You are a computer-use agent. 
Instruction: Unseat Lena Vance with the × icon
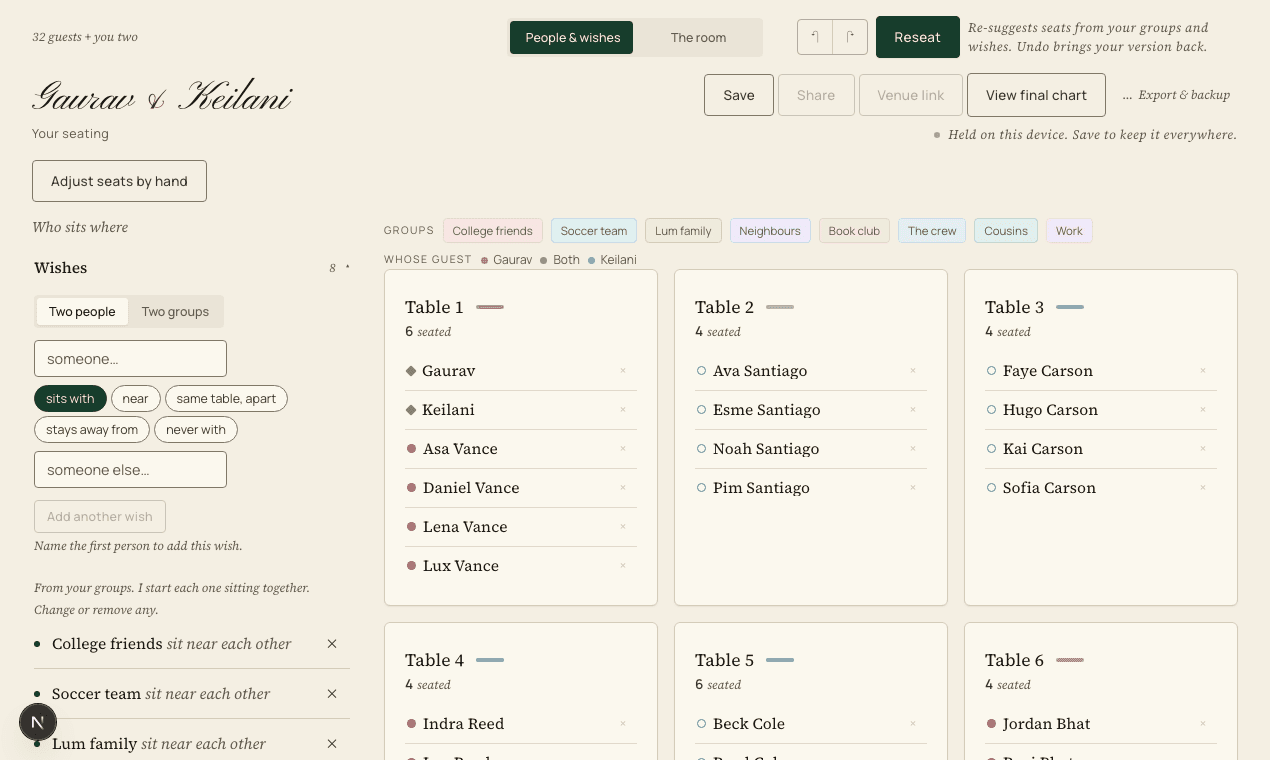[x=623, y=527]
